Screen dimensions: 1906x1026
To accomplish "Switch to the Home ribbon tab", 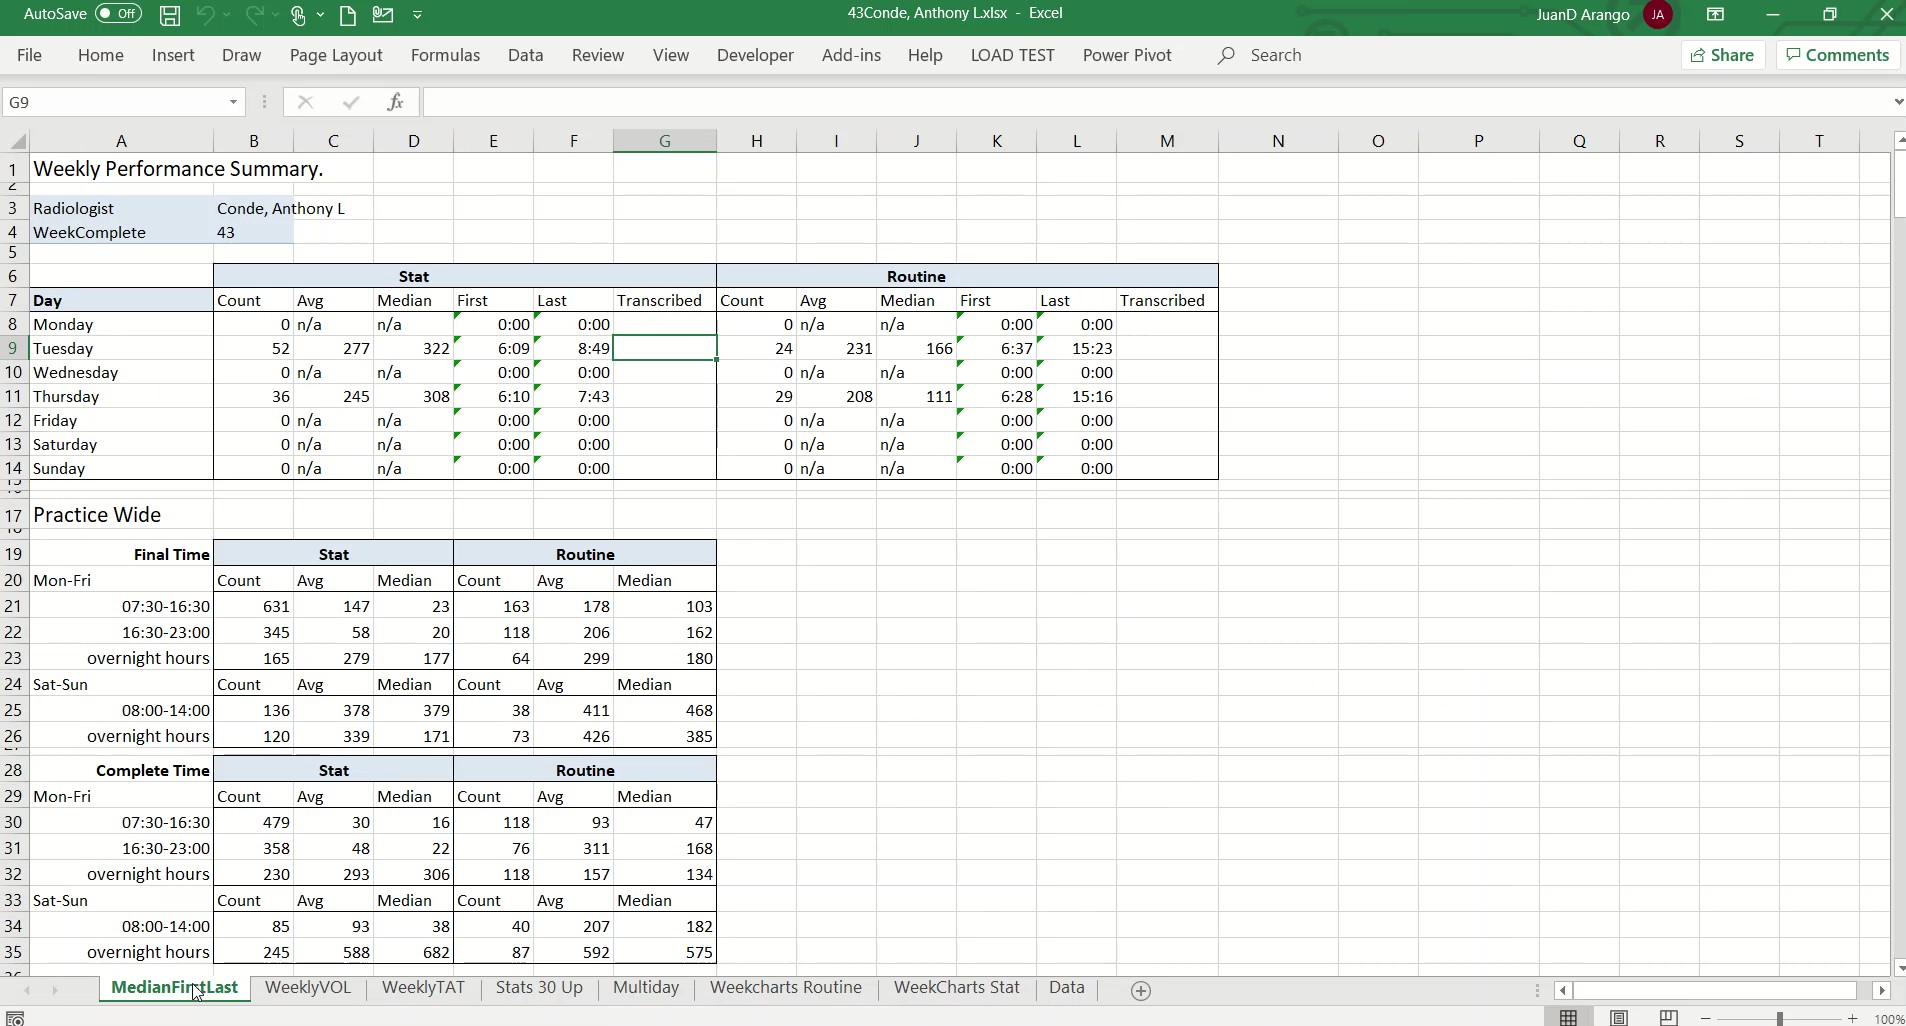I will point(101,55).
